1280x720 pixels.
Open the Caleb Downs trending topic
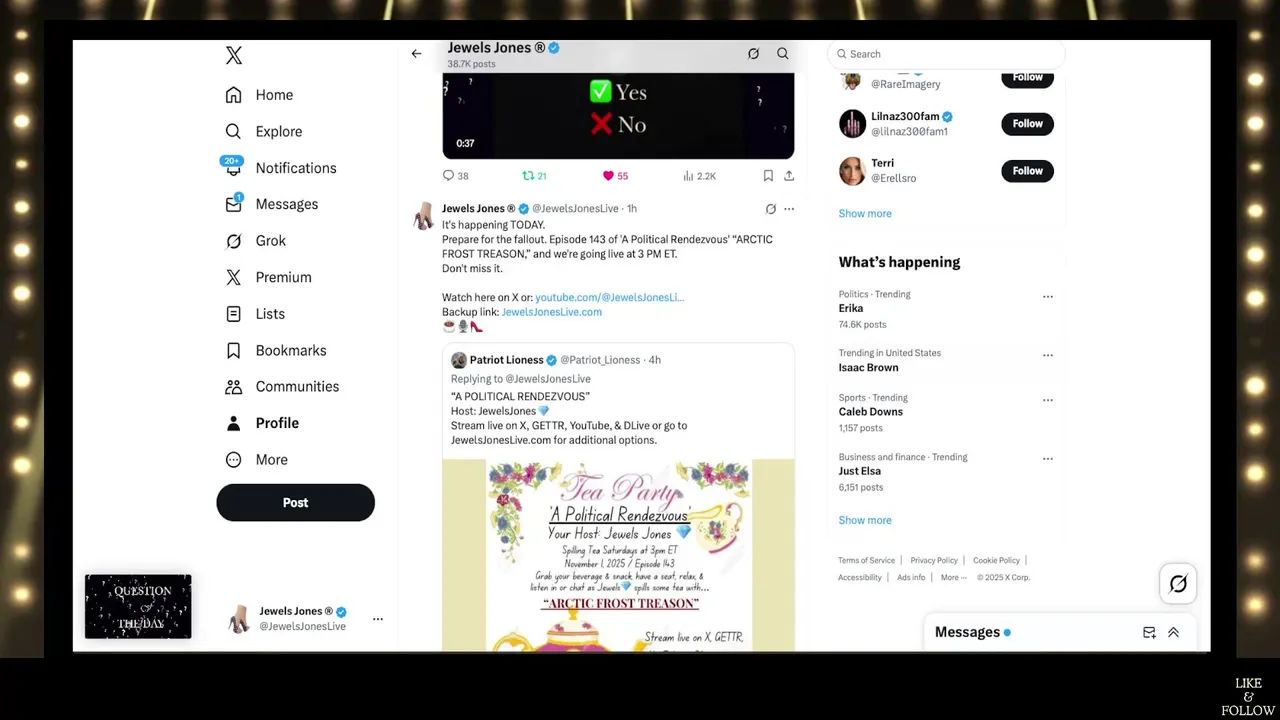[x=870, y=412]
